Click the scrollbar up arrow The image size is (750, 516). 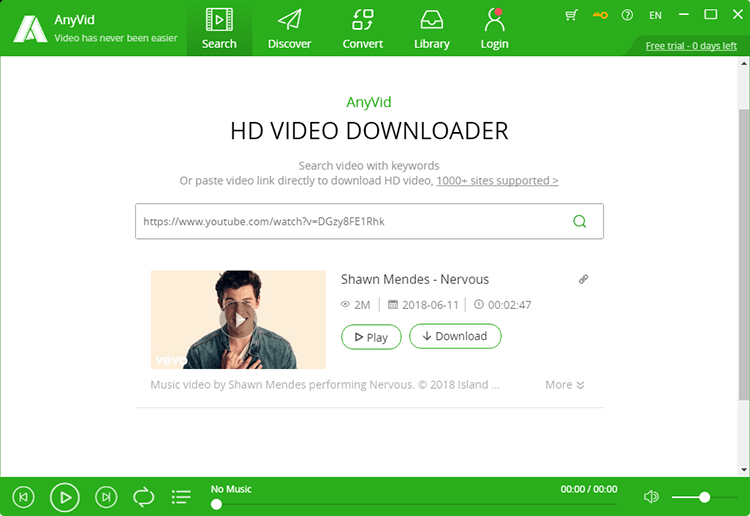(x=744, y=63)
